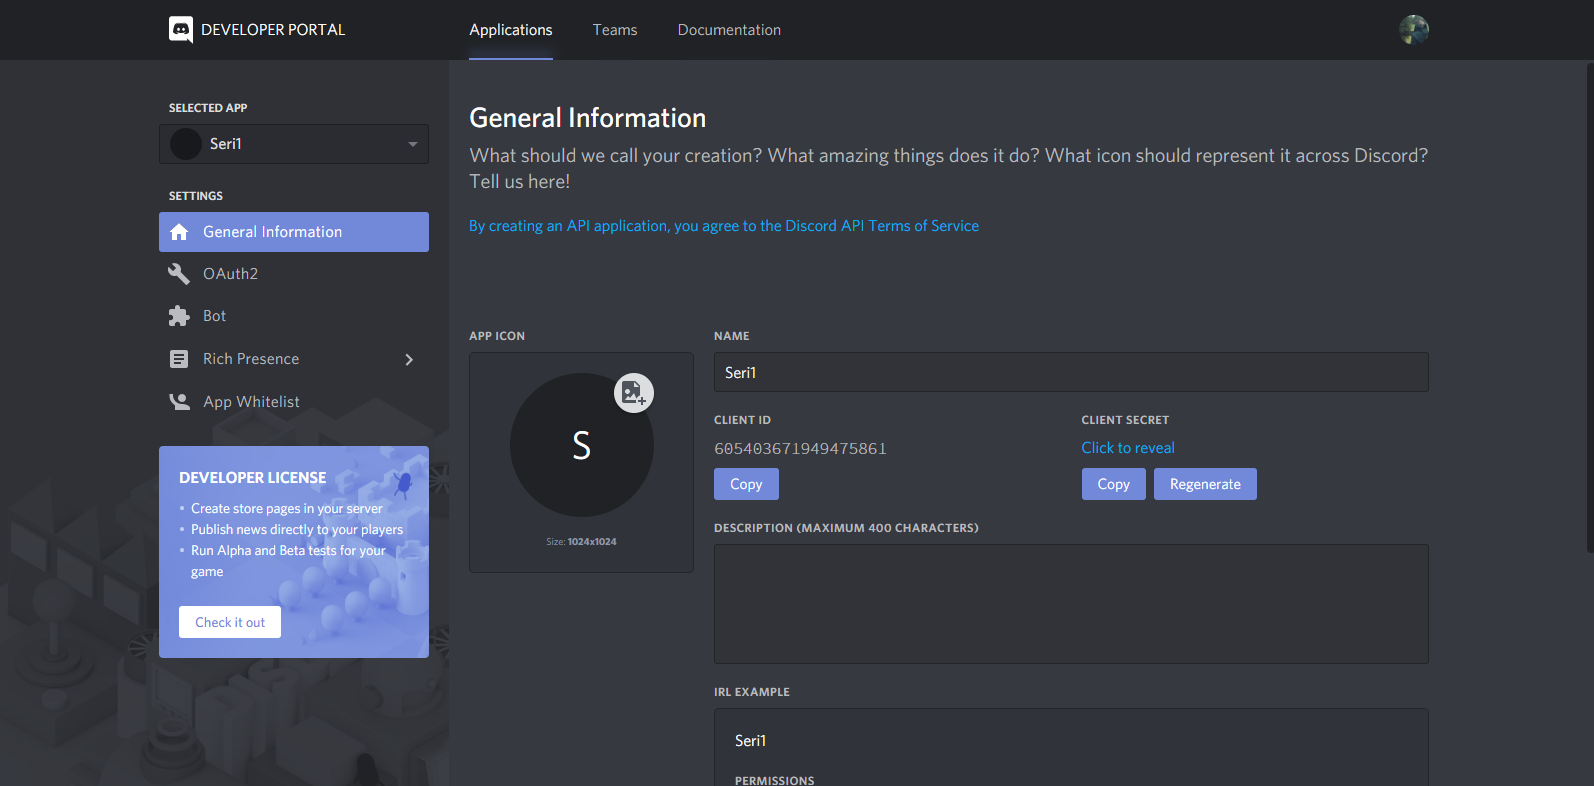Screen dimensions: 1594x786
Task: Click the PERMISSIONS label in IRL Example
Action: click(x=774, y=780)
